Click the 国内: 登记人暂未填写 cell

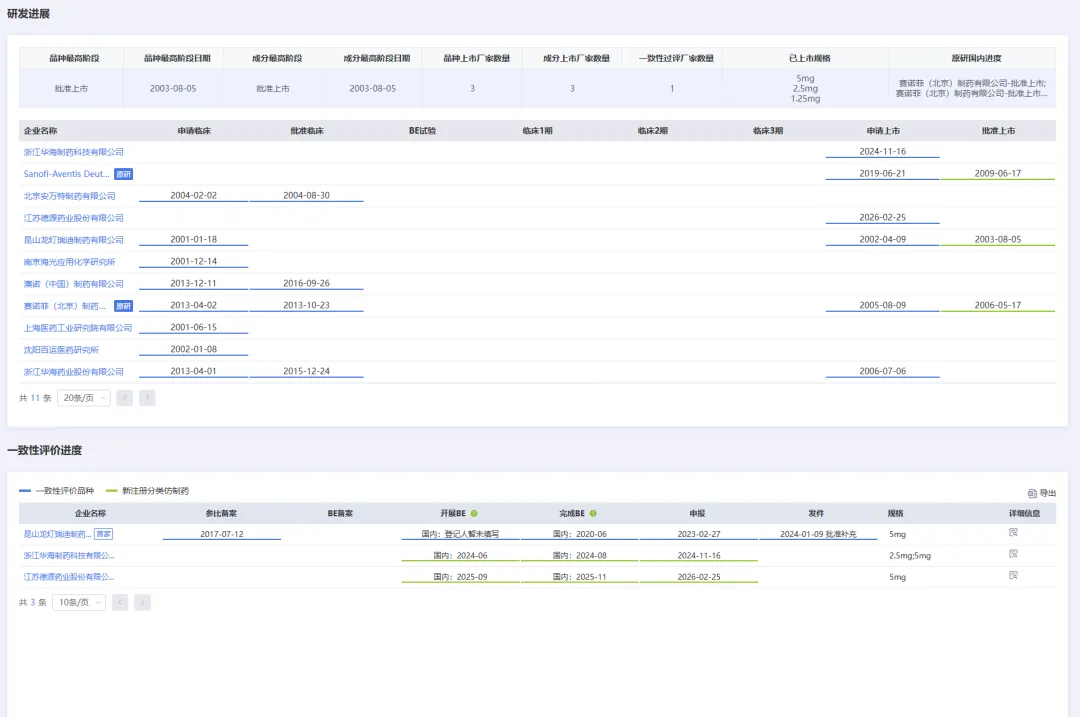460,534
